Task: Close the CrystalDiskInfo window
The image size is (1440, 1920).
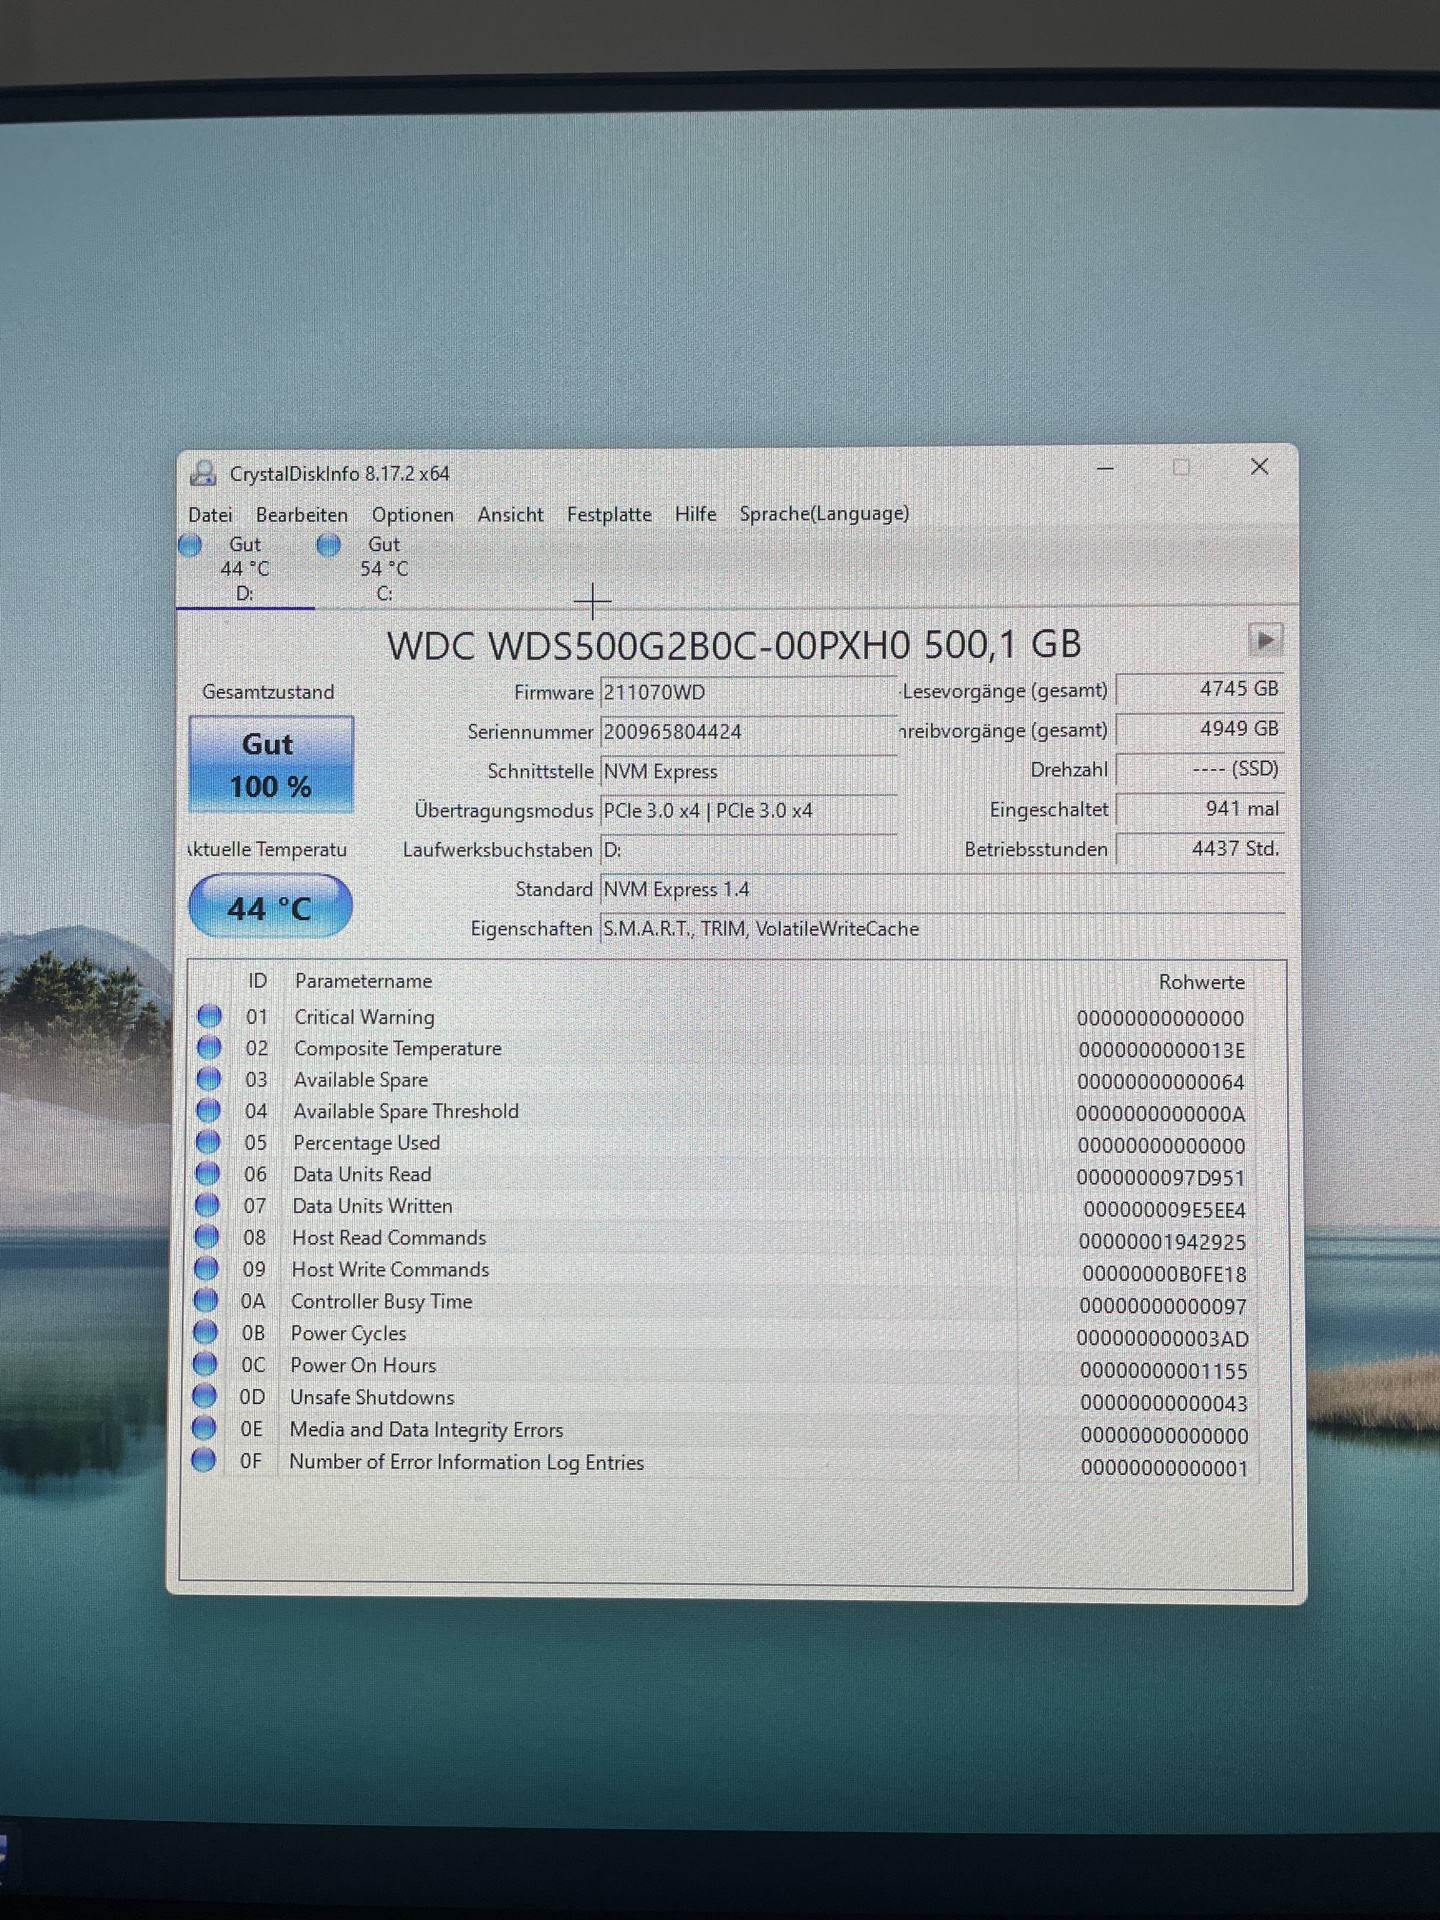Action: pos(1260,467)
